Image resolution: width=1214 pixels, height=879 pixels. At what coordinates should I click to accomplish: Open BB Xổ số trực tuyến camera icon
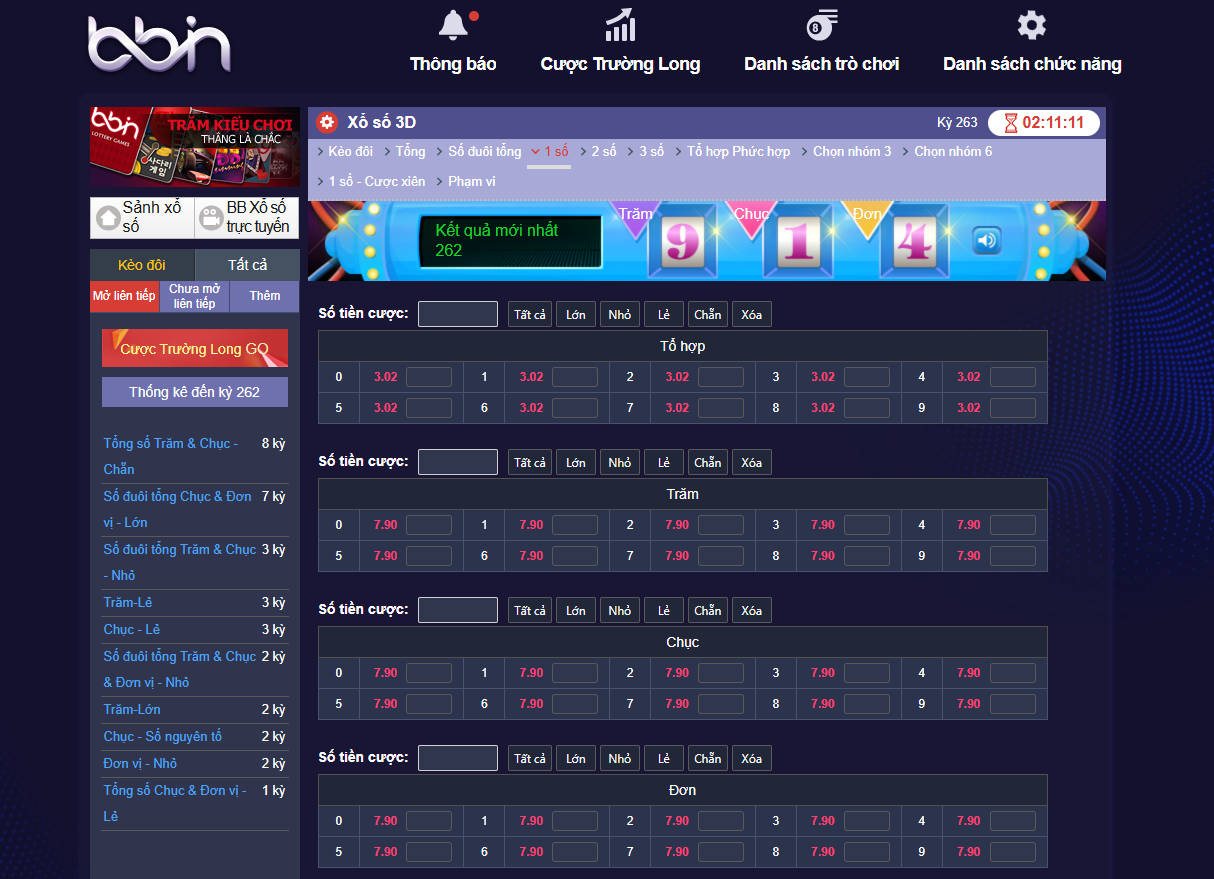pos(211,217)
